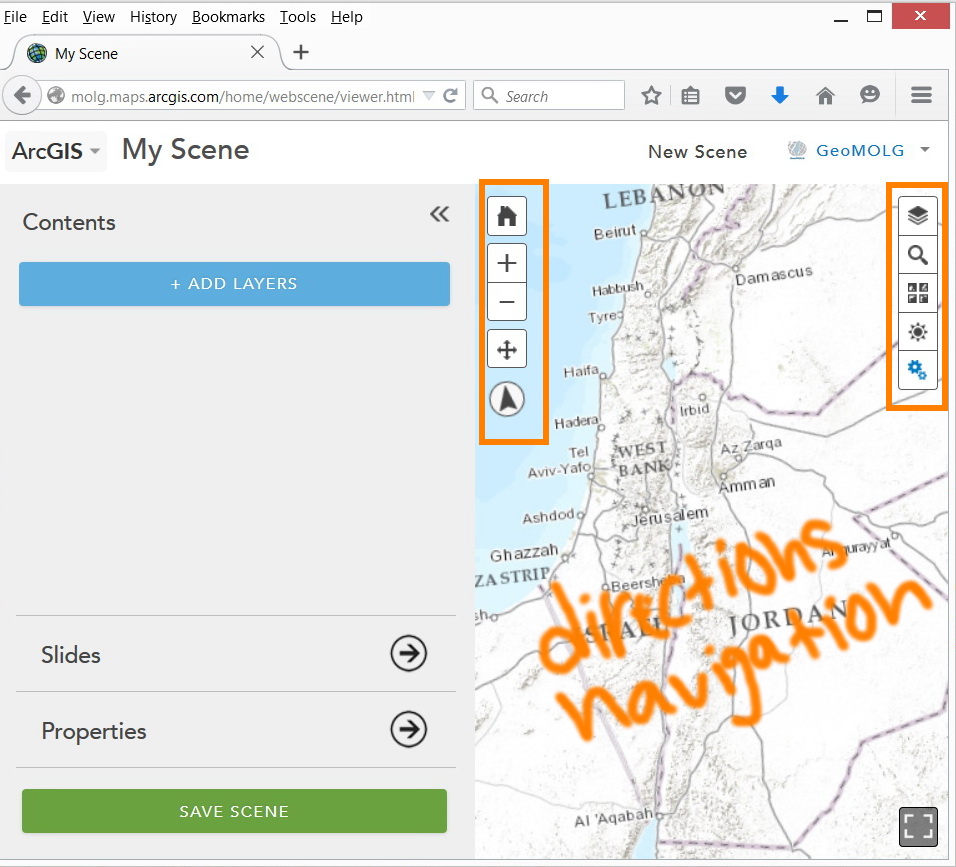Viewport: 956px width, 867px height.
Task: Click the My Scene title text
Action: (x=185, y=150)
